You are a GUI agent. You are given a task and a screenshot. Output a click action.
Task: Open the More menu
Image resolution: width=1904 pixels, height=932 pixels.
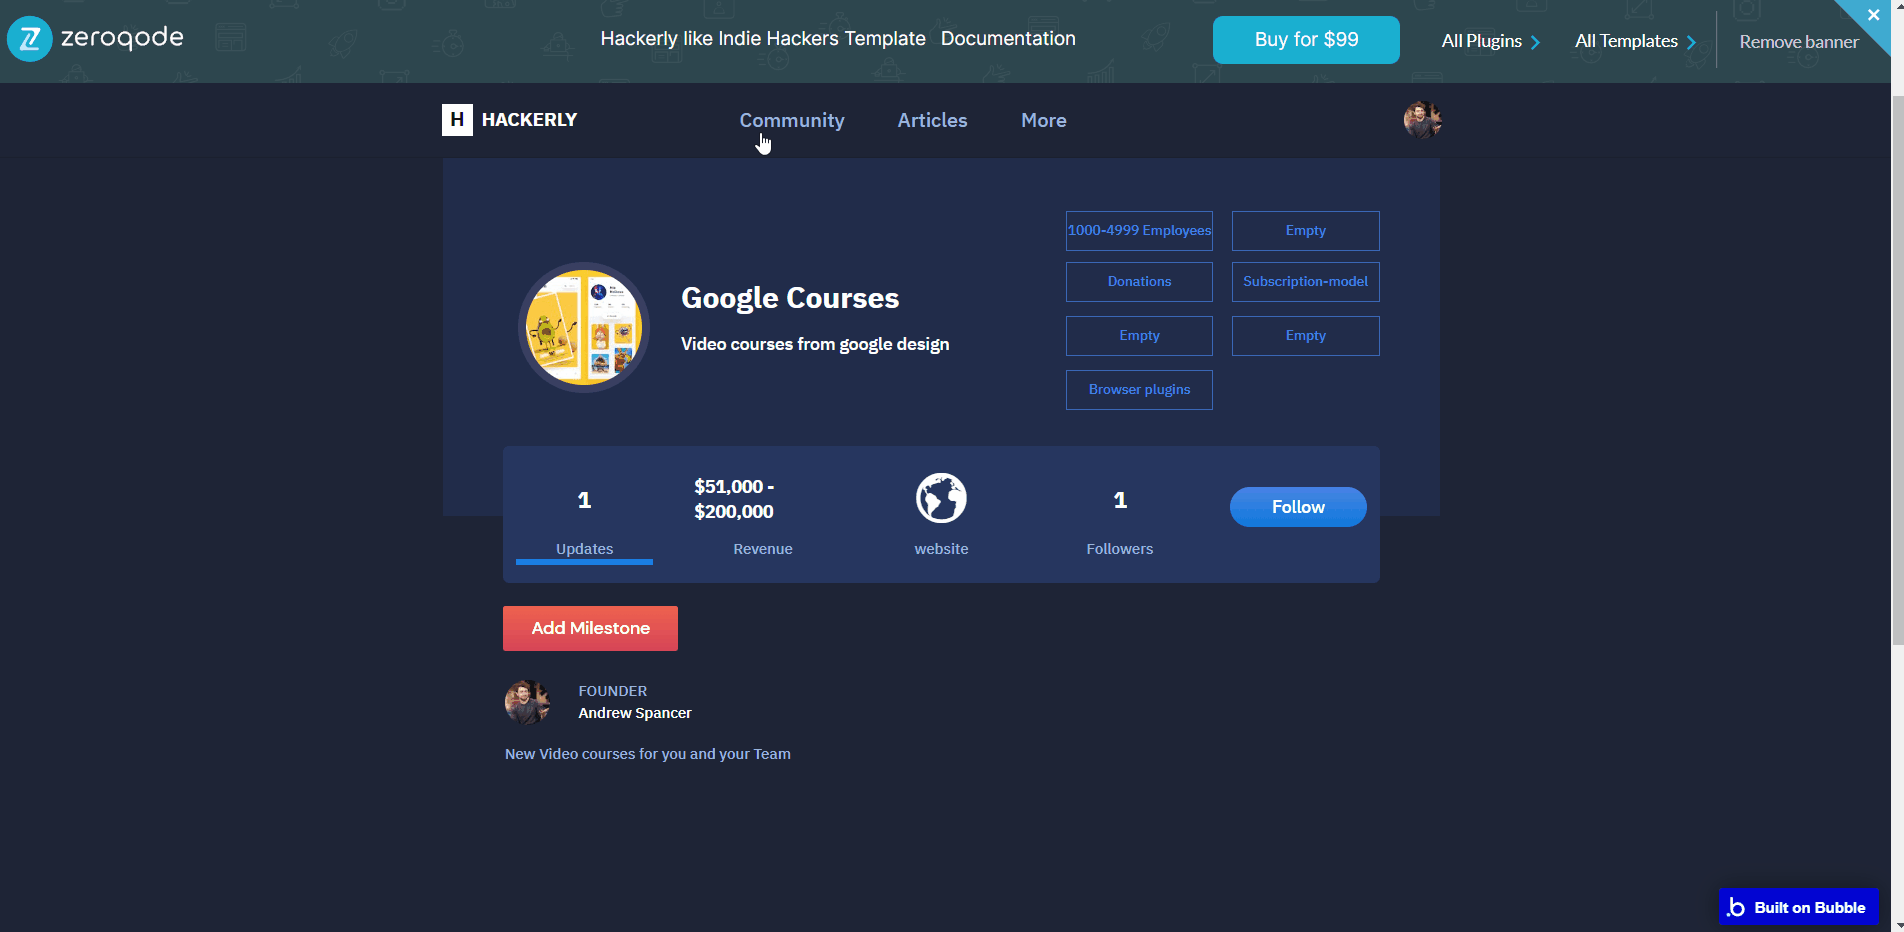click(x=1043, y=120)
